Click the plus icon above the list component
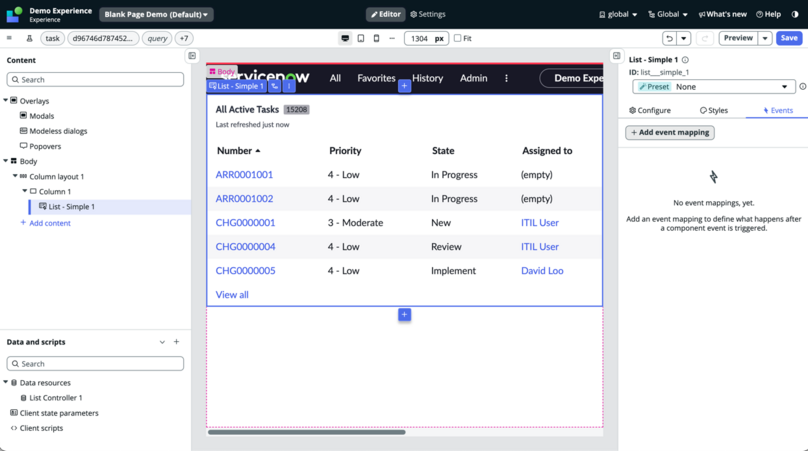The height and width of the screenshot is (451, 808). coord(405,86)
